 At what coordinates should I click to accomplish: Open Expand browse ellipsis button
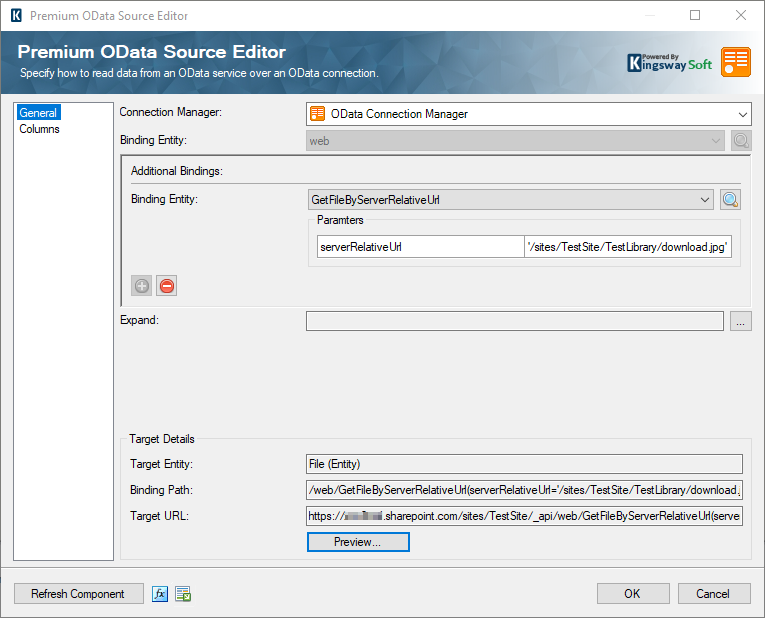point(740,321)
